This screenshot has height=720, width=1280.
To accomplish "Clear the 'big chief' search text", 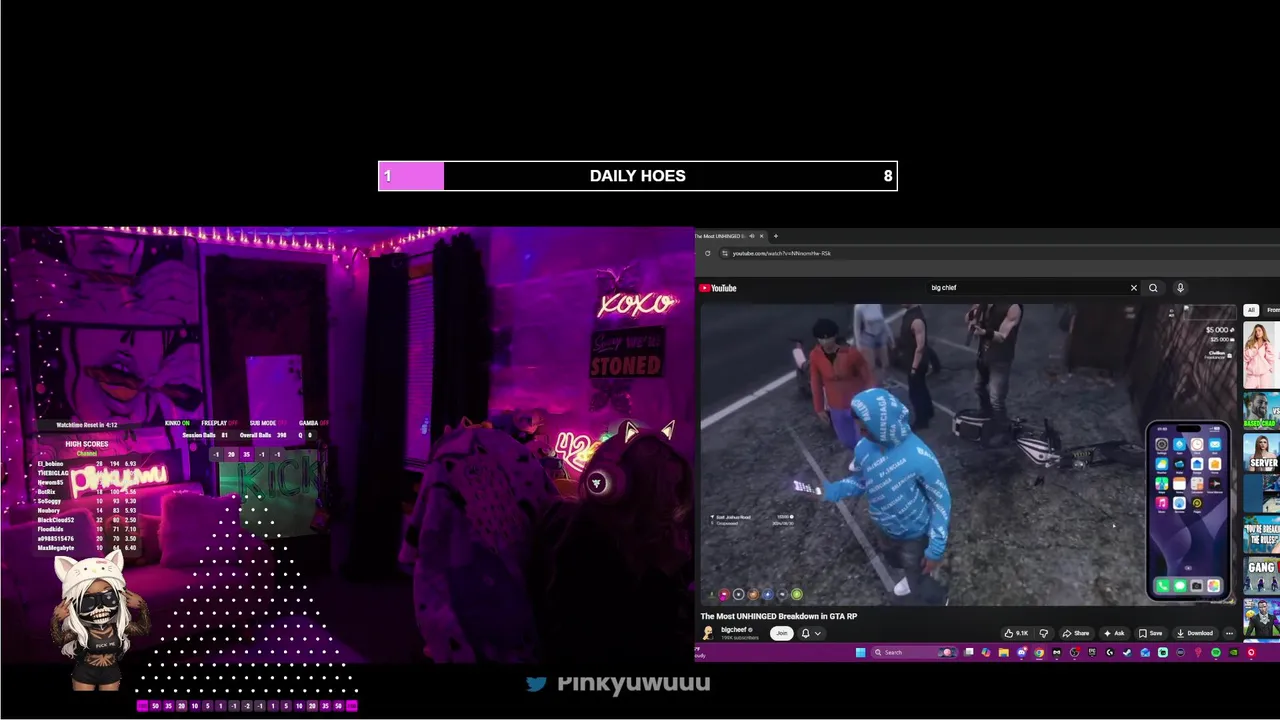I will point(1133,288).
